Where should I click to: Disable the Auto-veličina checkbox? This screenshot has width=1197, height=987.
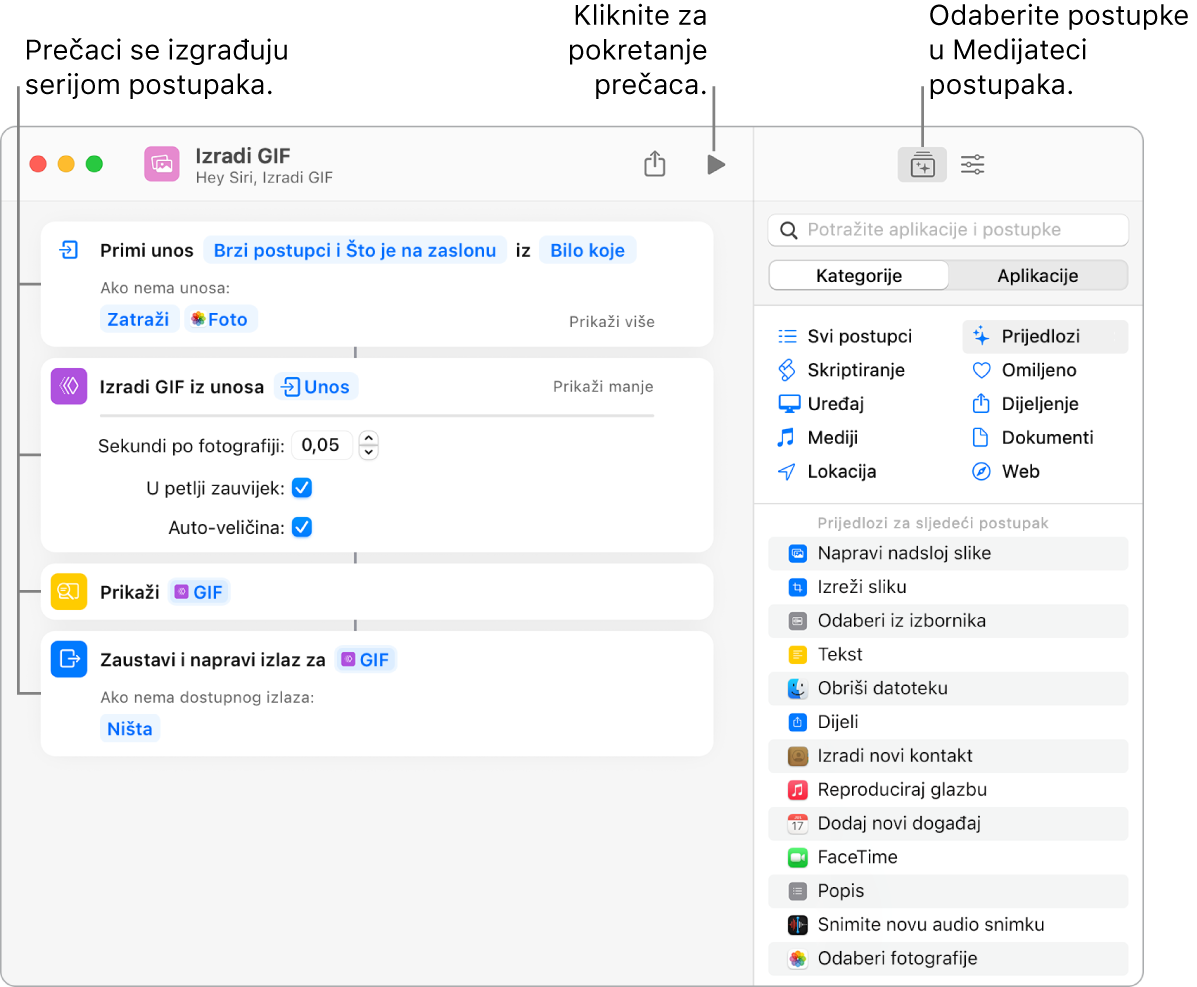click(302, 527)
